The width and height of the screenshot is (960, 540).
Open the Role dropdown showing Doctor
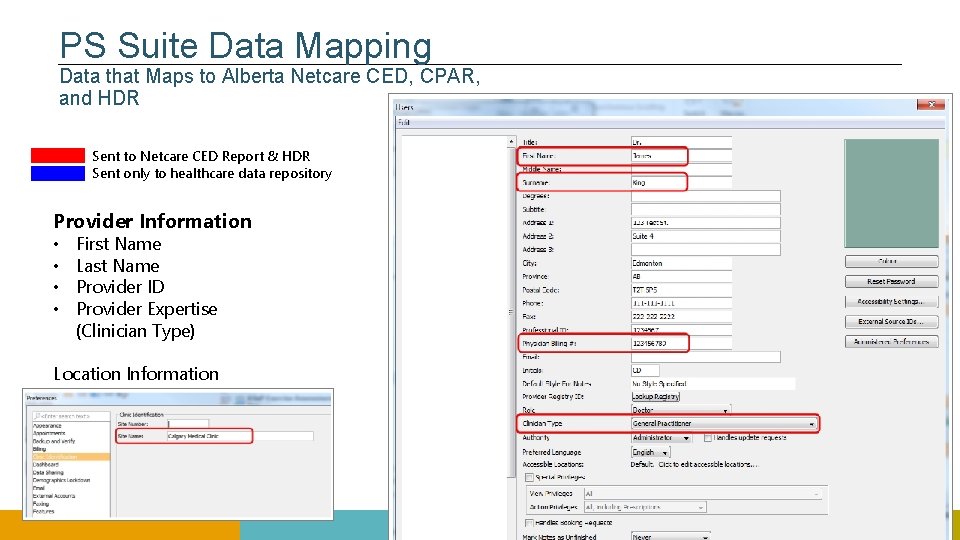click(681, 410)
